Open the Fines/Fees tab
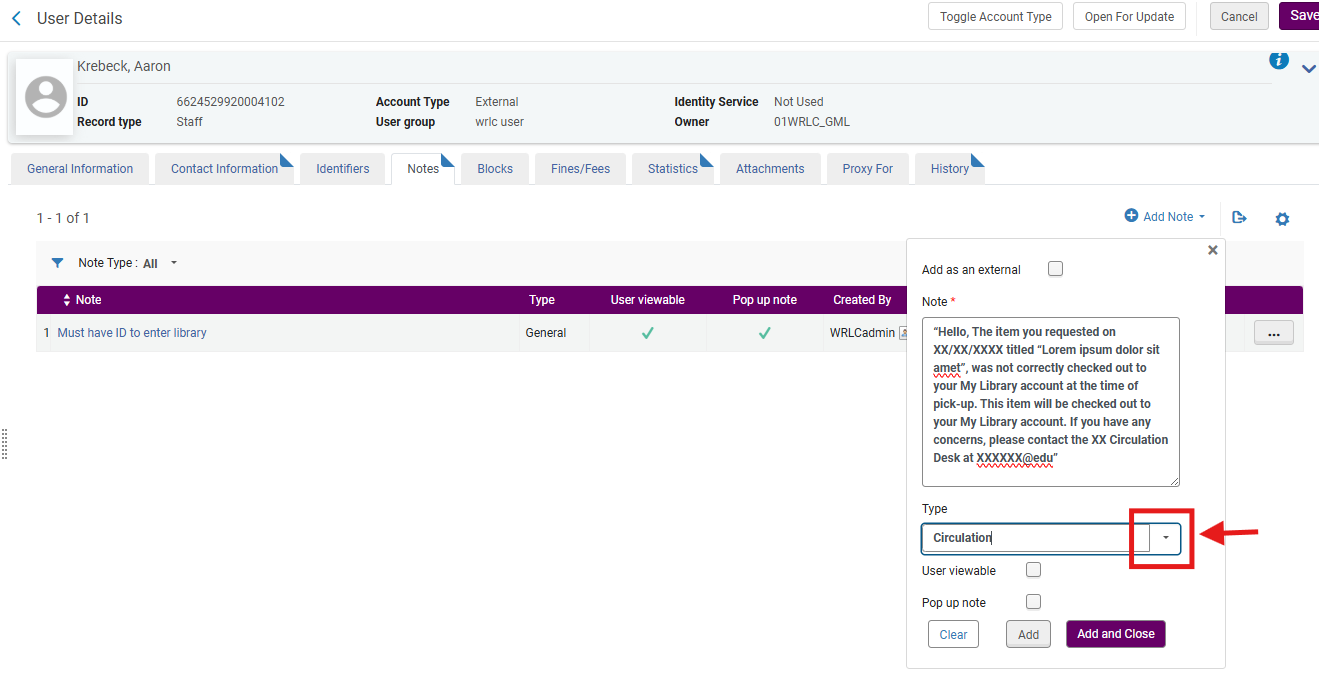1319x693 pixels. click(x=580, y=169)
